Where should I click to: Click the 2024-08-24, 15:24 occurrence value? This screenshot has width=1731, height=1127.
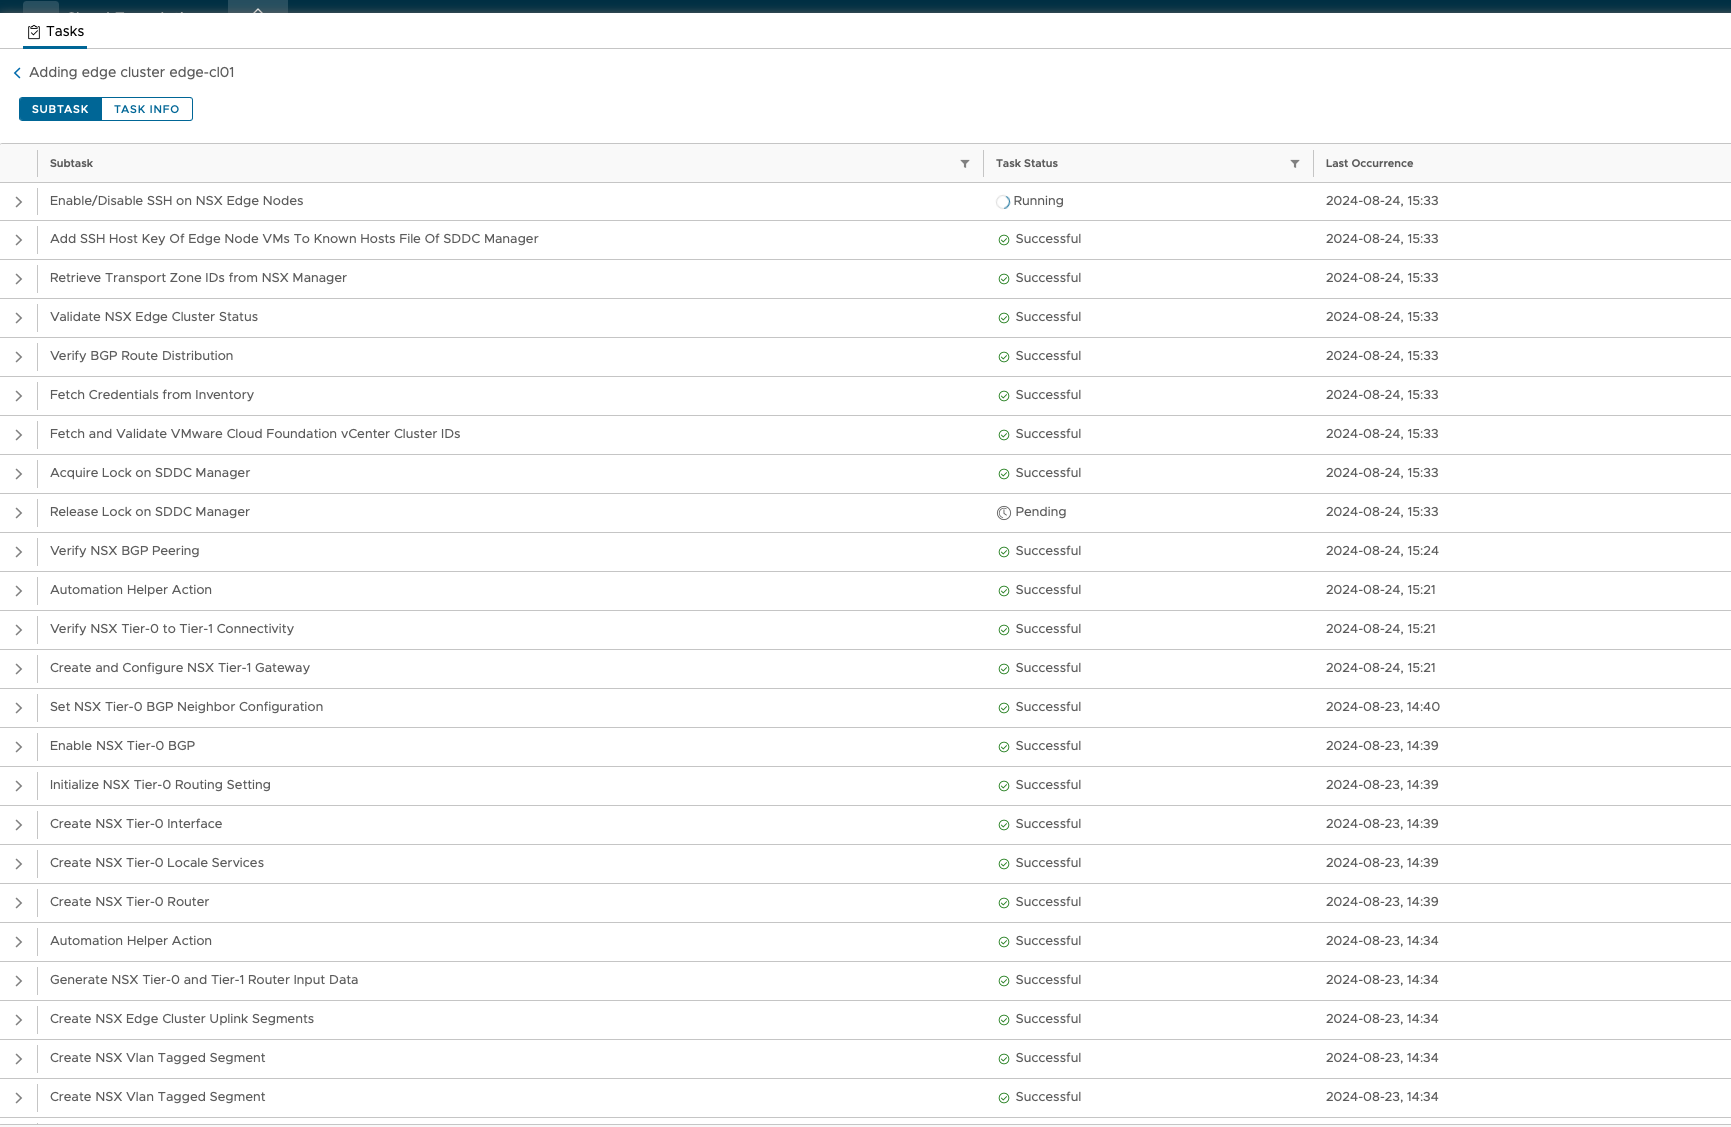click(x=1382, y=551)
